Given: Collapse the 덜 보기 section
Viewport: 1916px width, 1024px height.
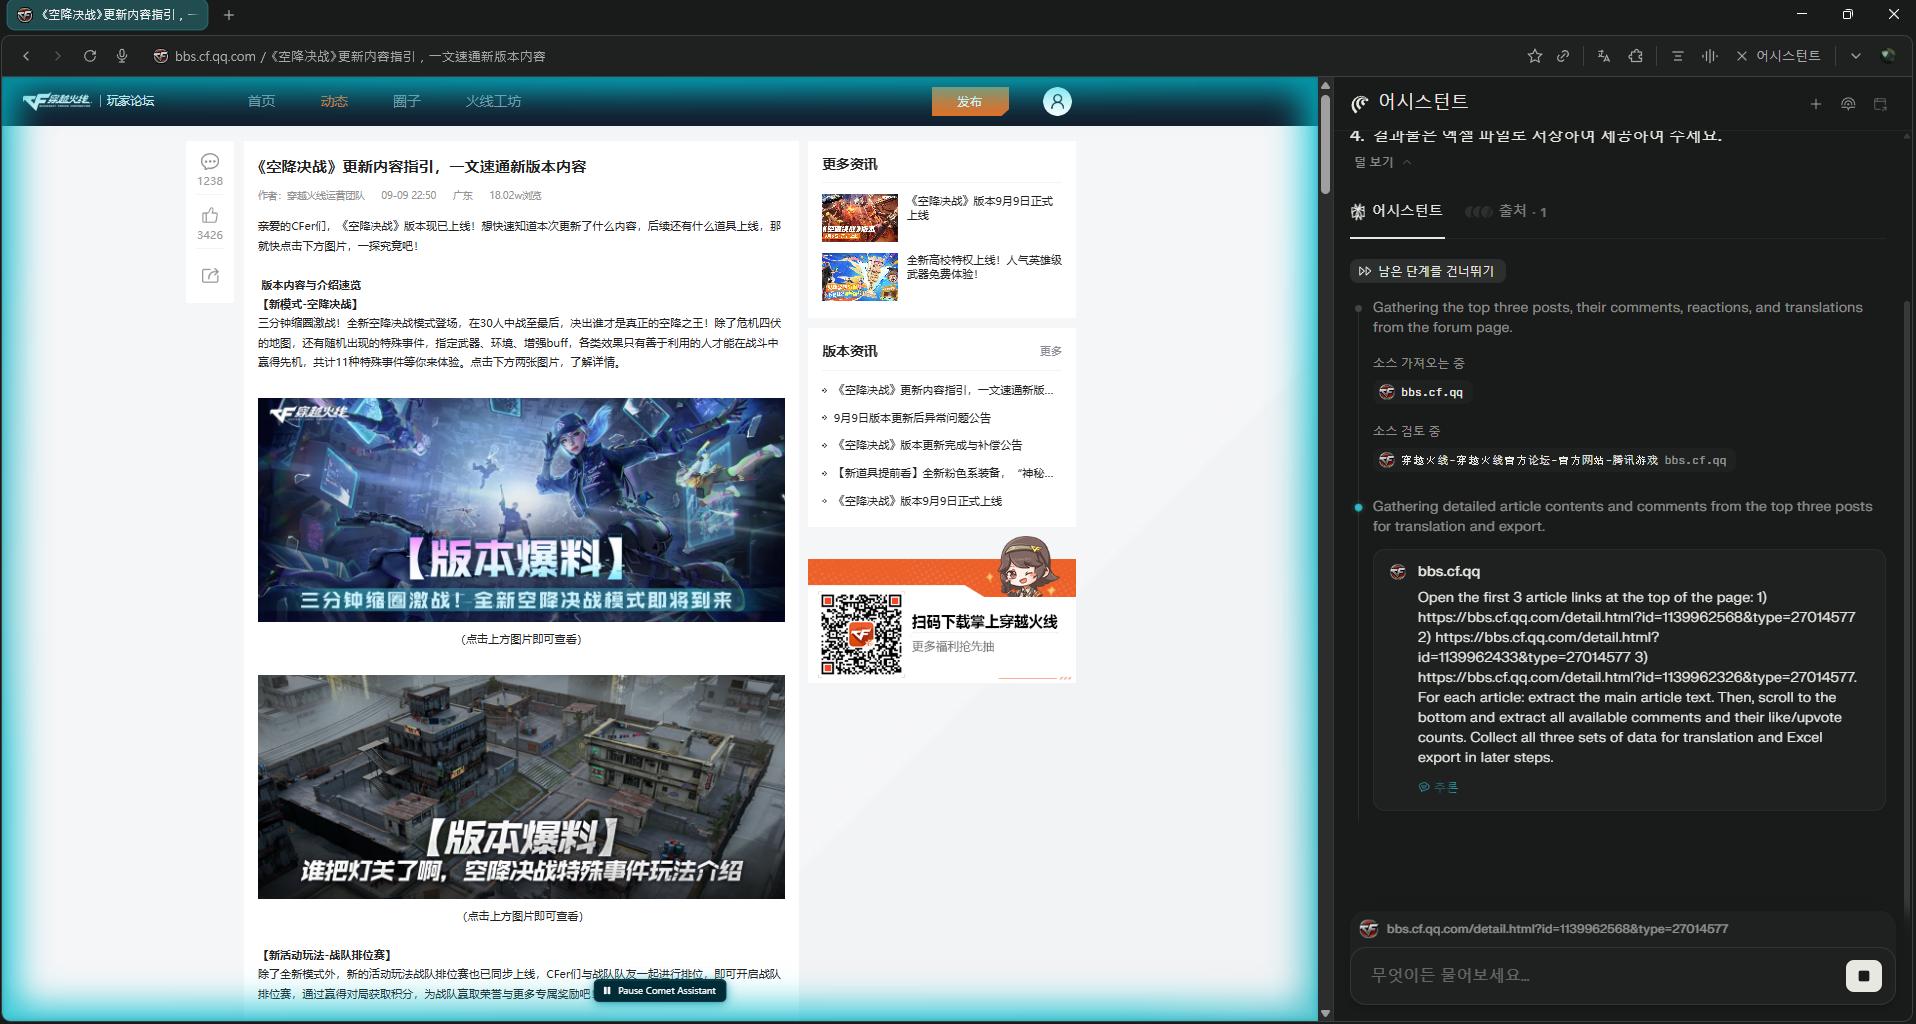Looking at the screenshot, I should tap(1384, 162).
